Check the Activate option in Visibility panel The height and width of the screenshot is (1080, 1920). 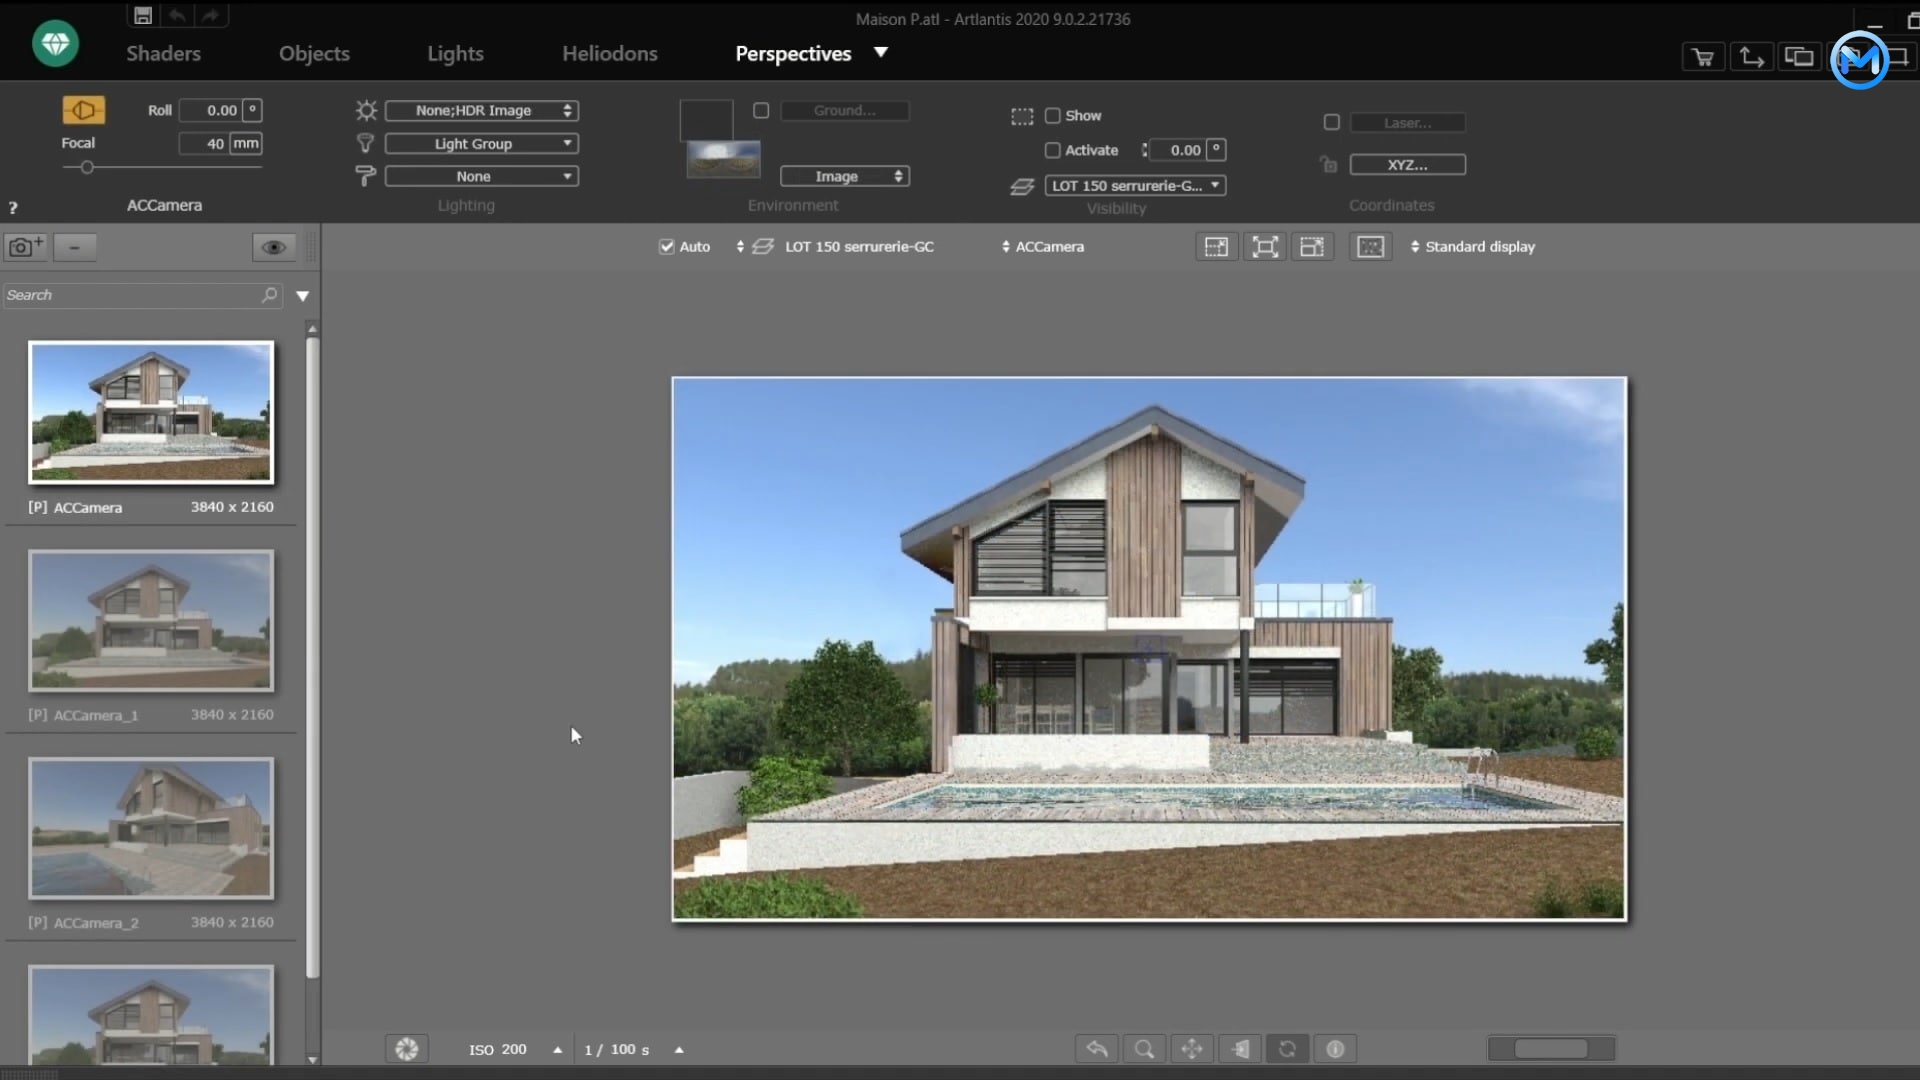point(1055,150)
